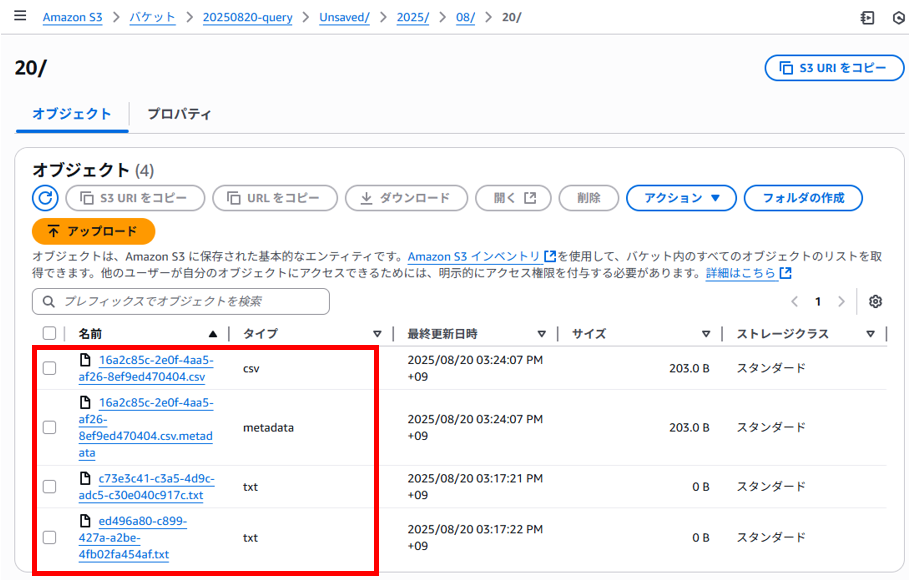The height and width of the screenshot is (581, 909).
Task: Click external link icon beside Amazon S3 インベントリ
Action: tap(550, 256)
